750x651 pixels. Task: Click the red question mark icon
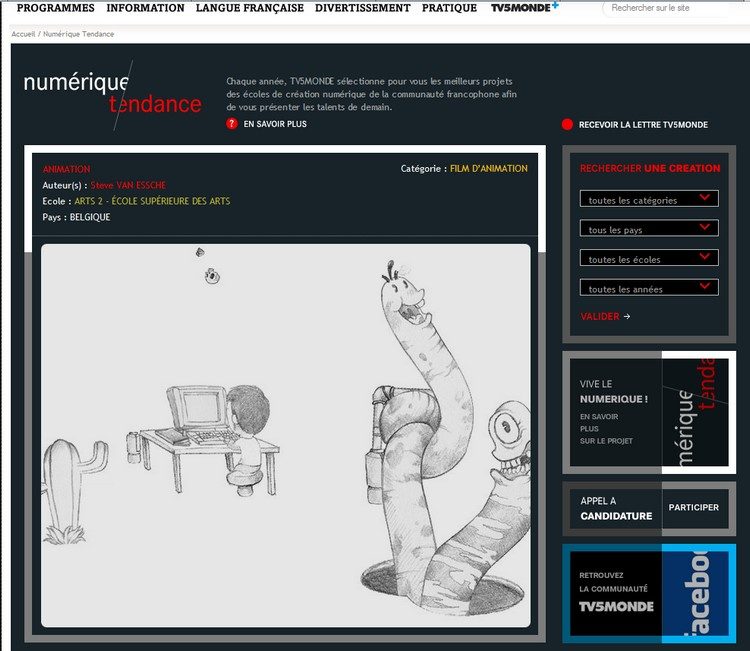[232, 124]
